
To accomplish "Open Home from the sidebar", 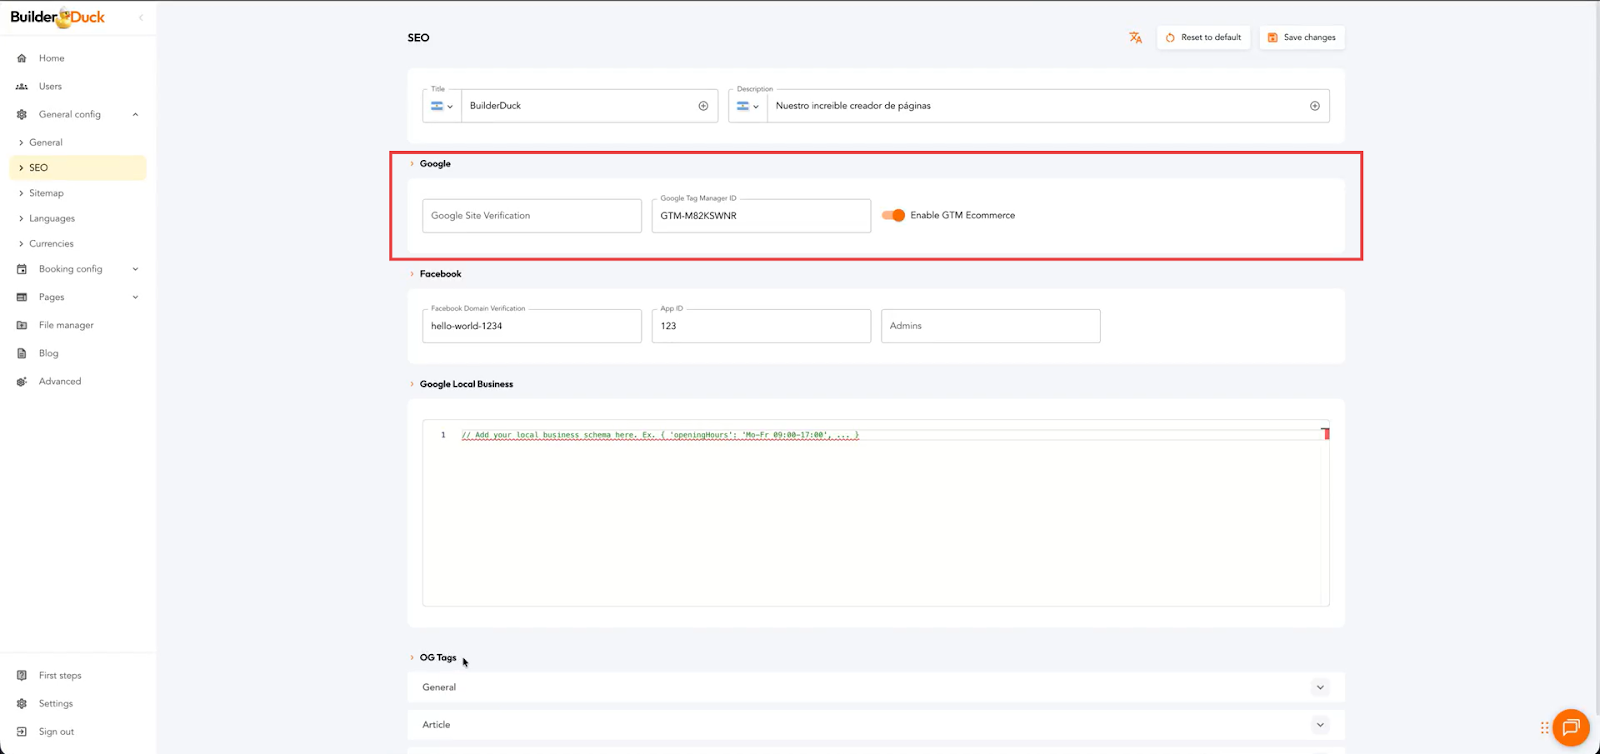I will click(x=51, y=58).
